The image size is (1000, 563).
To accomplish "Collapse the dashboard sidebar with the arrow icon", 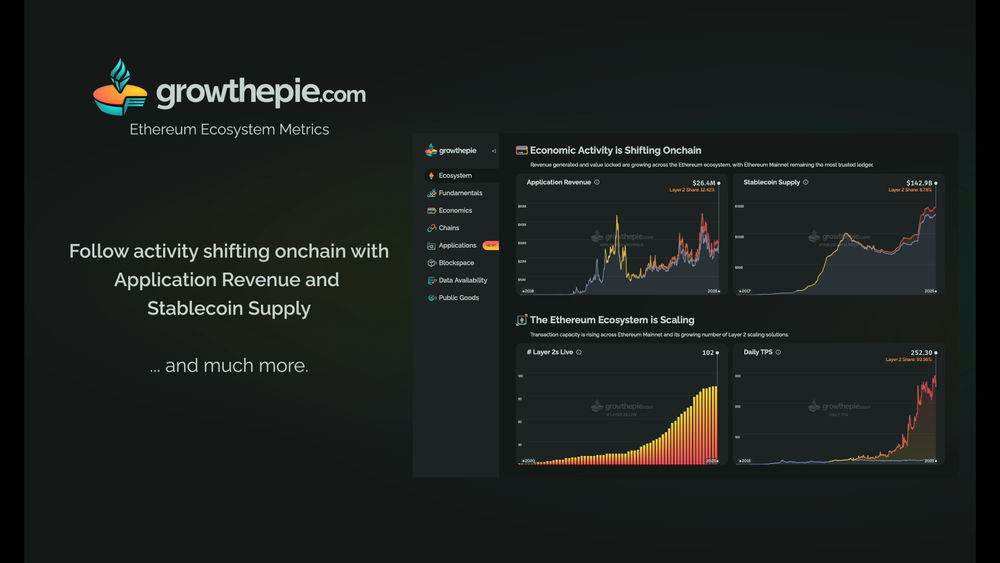I will tap(494, 151).
